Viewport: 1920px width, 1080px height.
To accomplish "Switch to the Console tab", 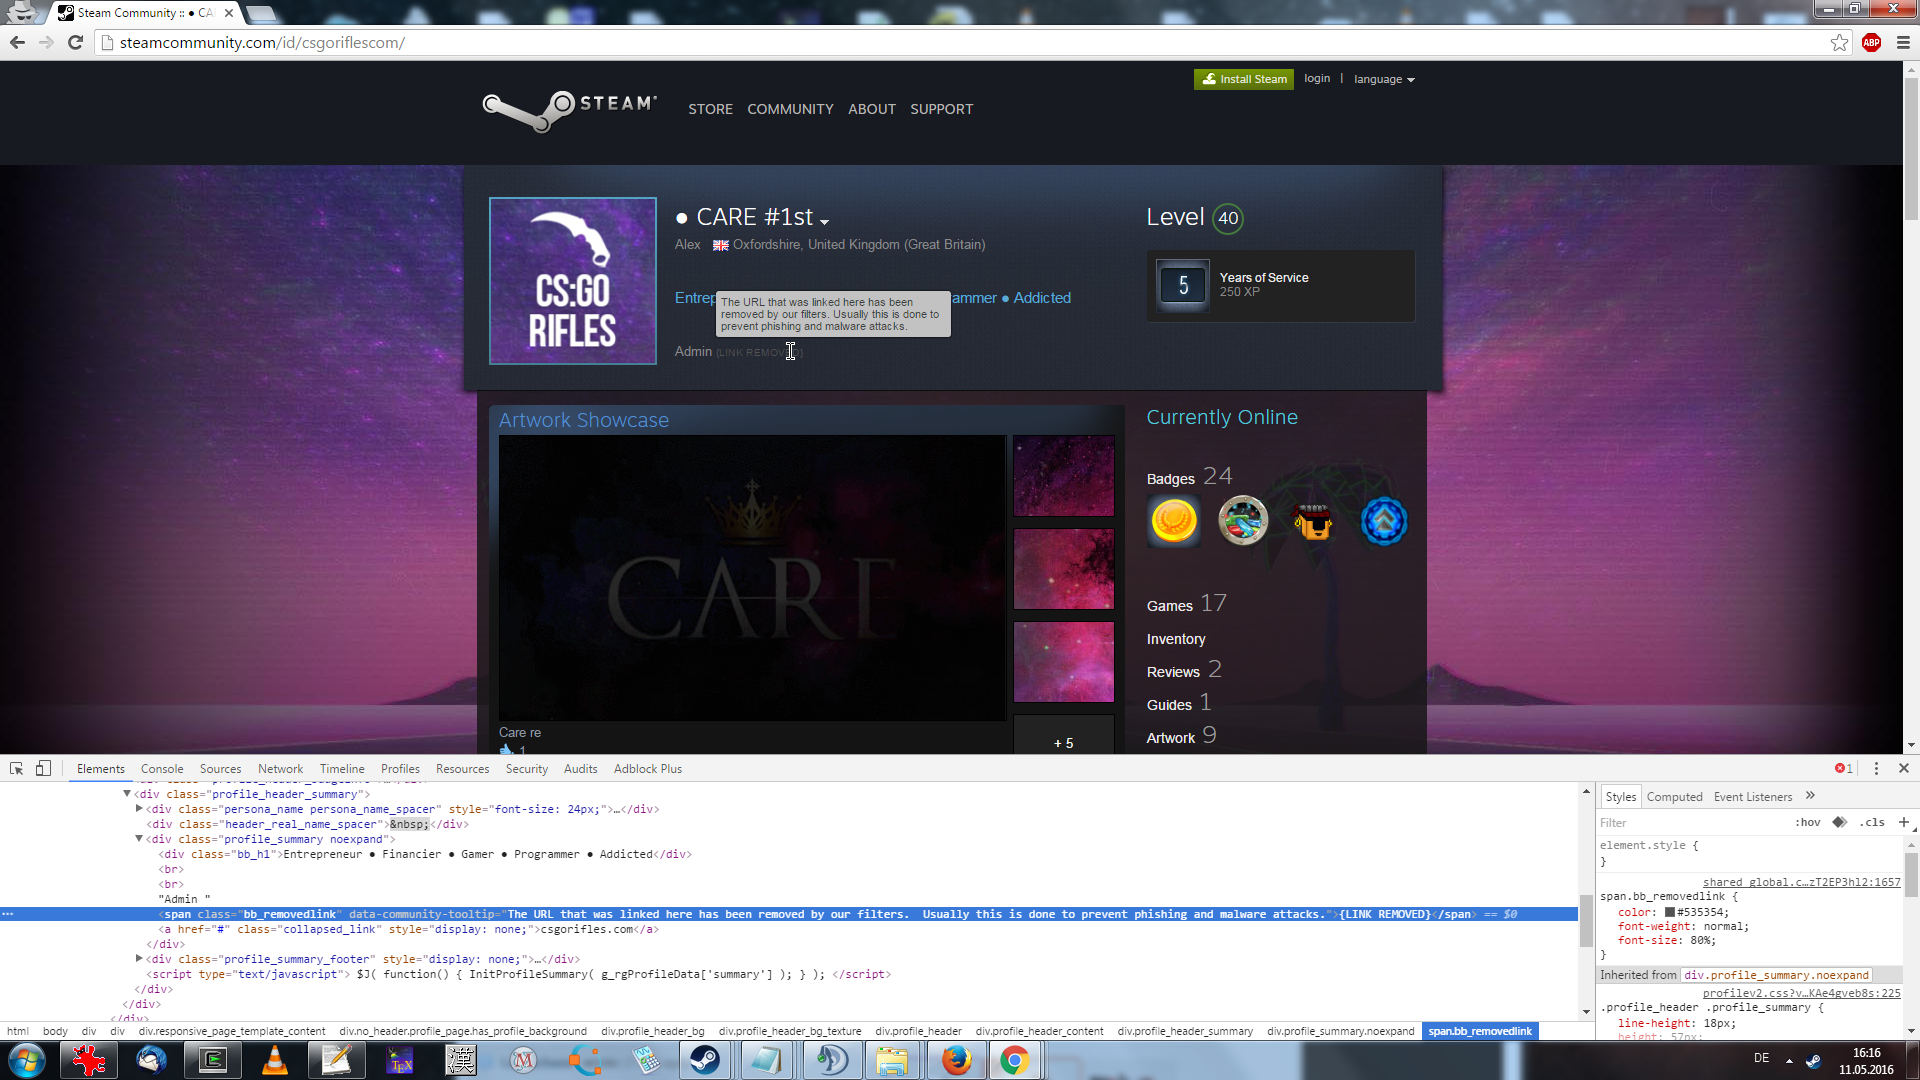I will (x=162, y=769).
